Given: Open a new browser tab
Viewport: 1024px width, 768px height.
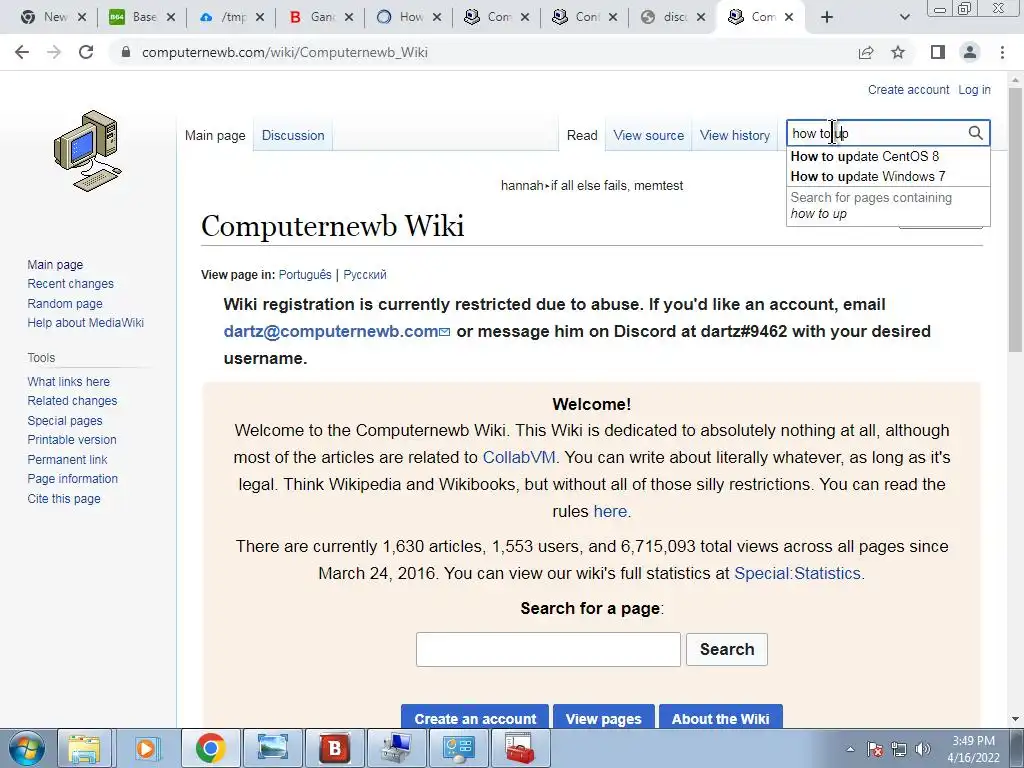Looking at the screenshot, I should (827, 17).
